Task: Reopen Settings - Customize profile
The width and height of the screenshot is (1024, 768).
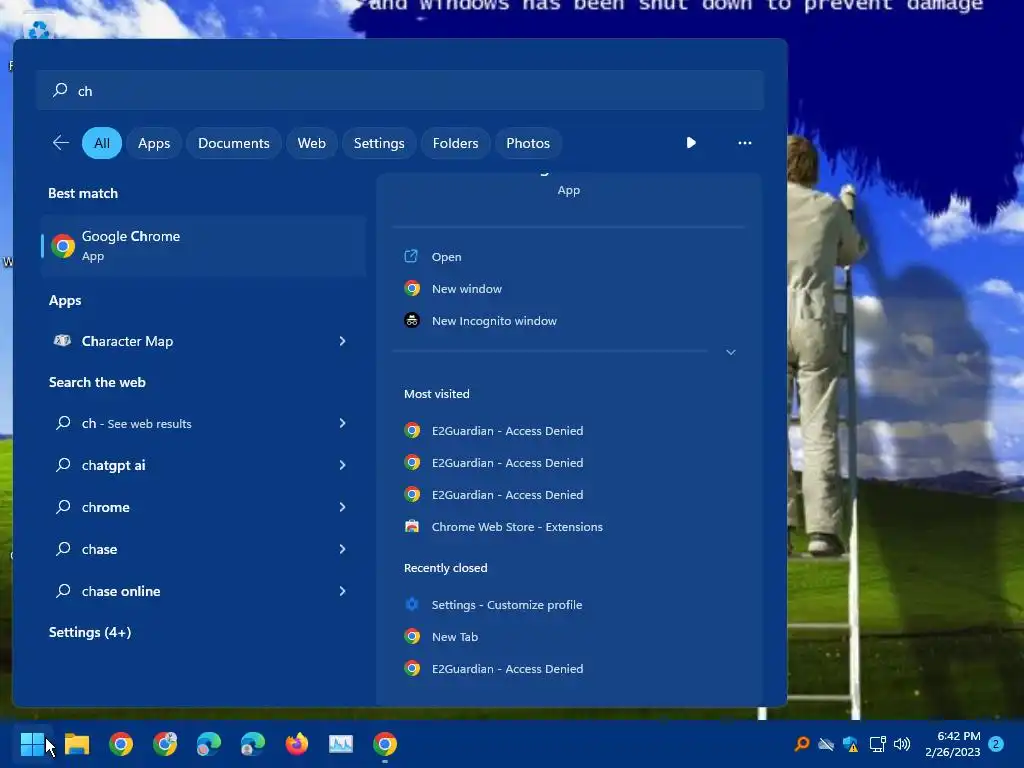Action: 506,605
